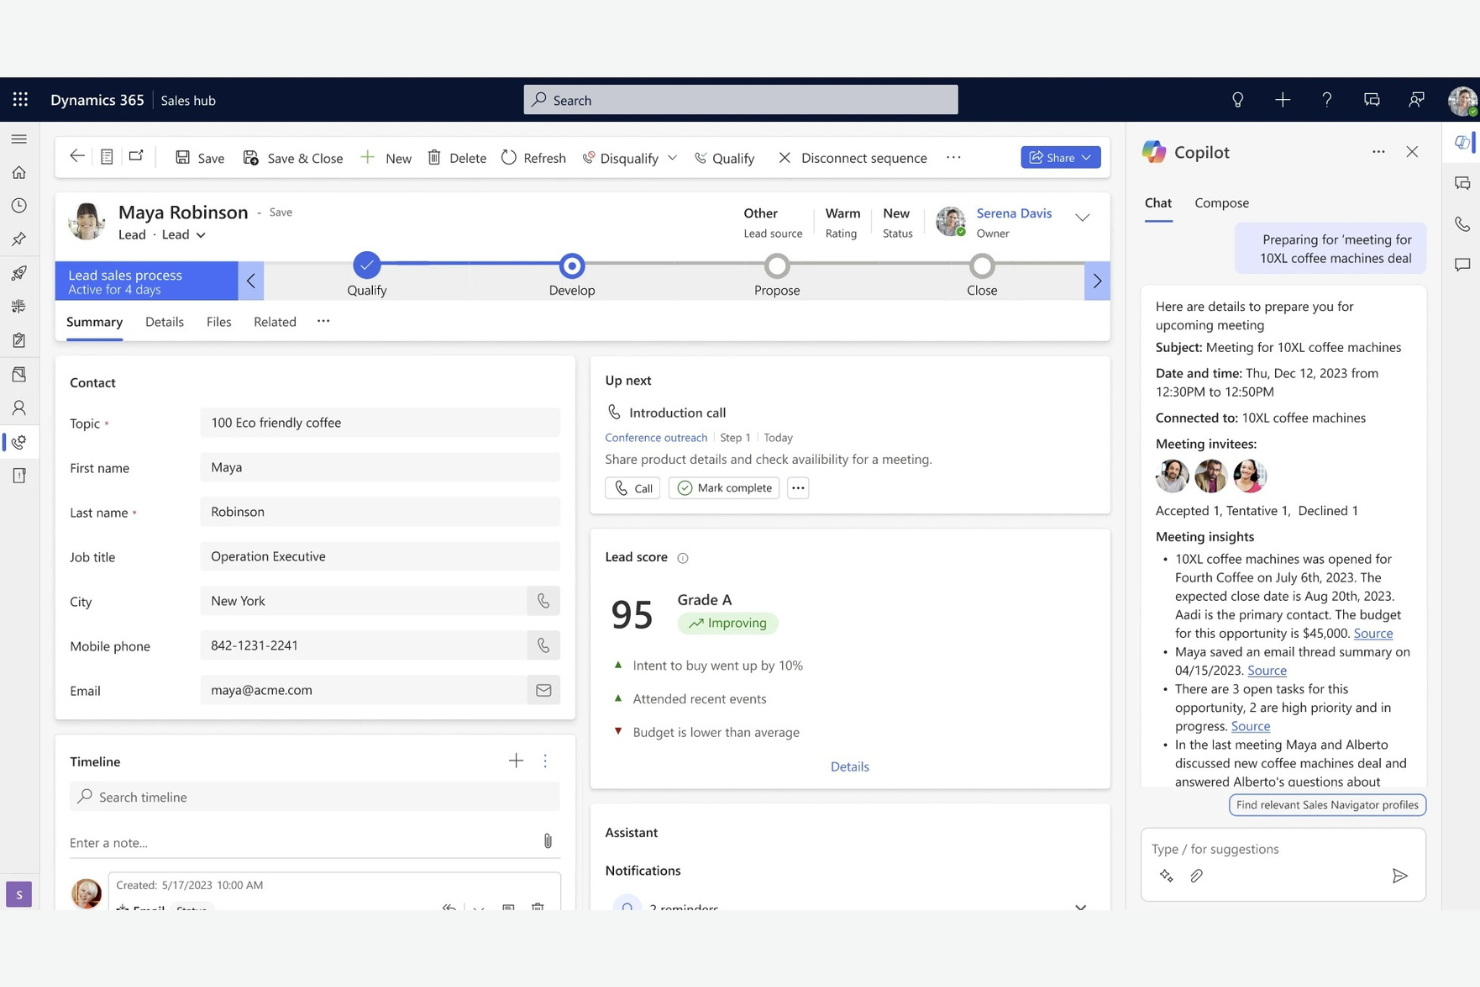This screenshot has width=1480, height=987.
Task: Click the Topic input field
Action: pos(380,423)
